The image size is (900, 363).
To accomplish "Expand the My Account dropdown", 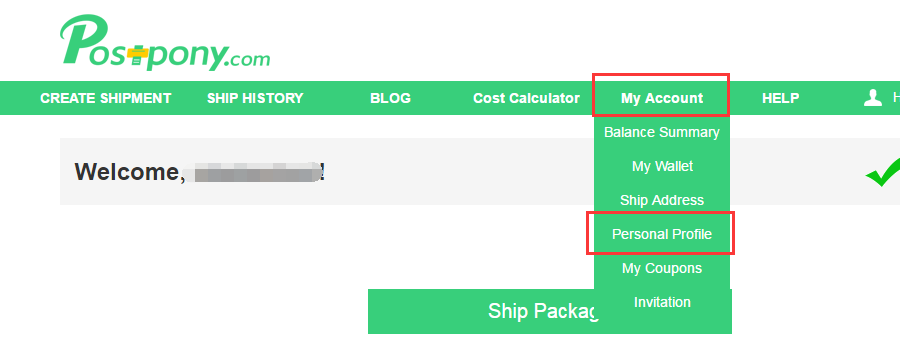I will (x=662, y=98).
